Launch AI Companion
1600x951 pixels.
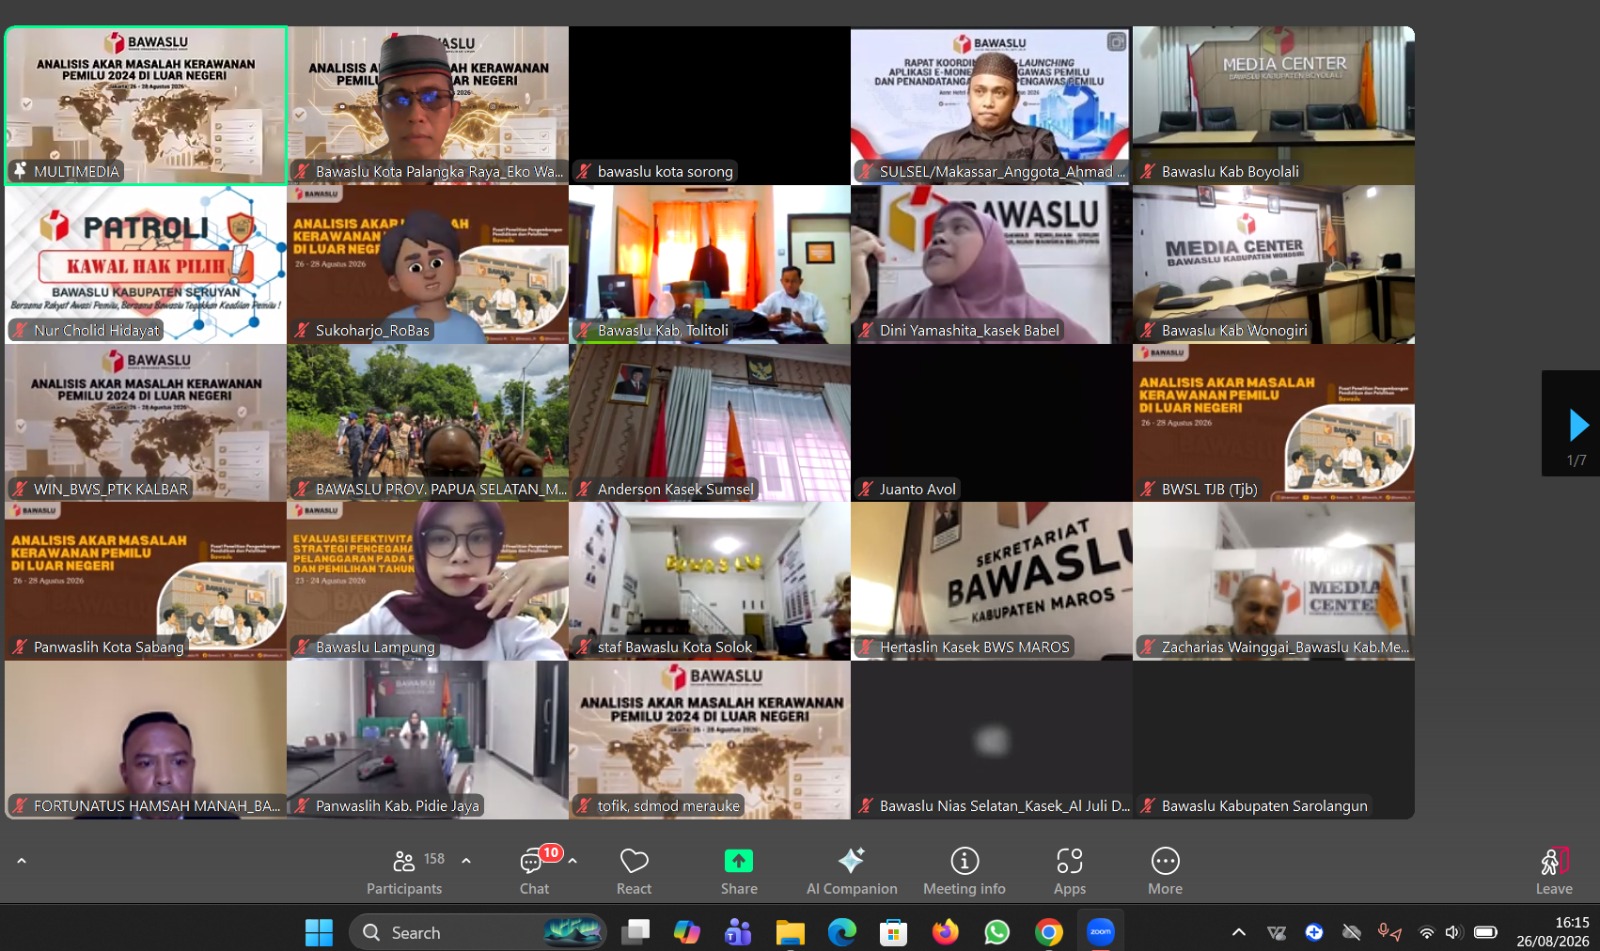coord(852,871)
